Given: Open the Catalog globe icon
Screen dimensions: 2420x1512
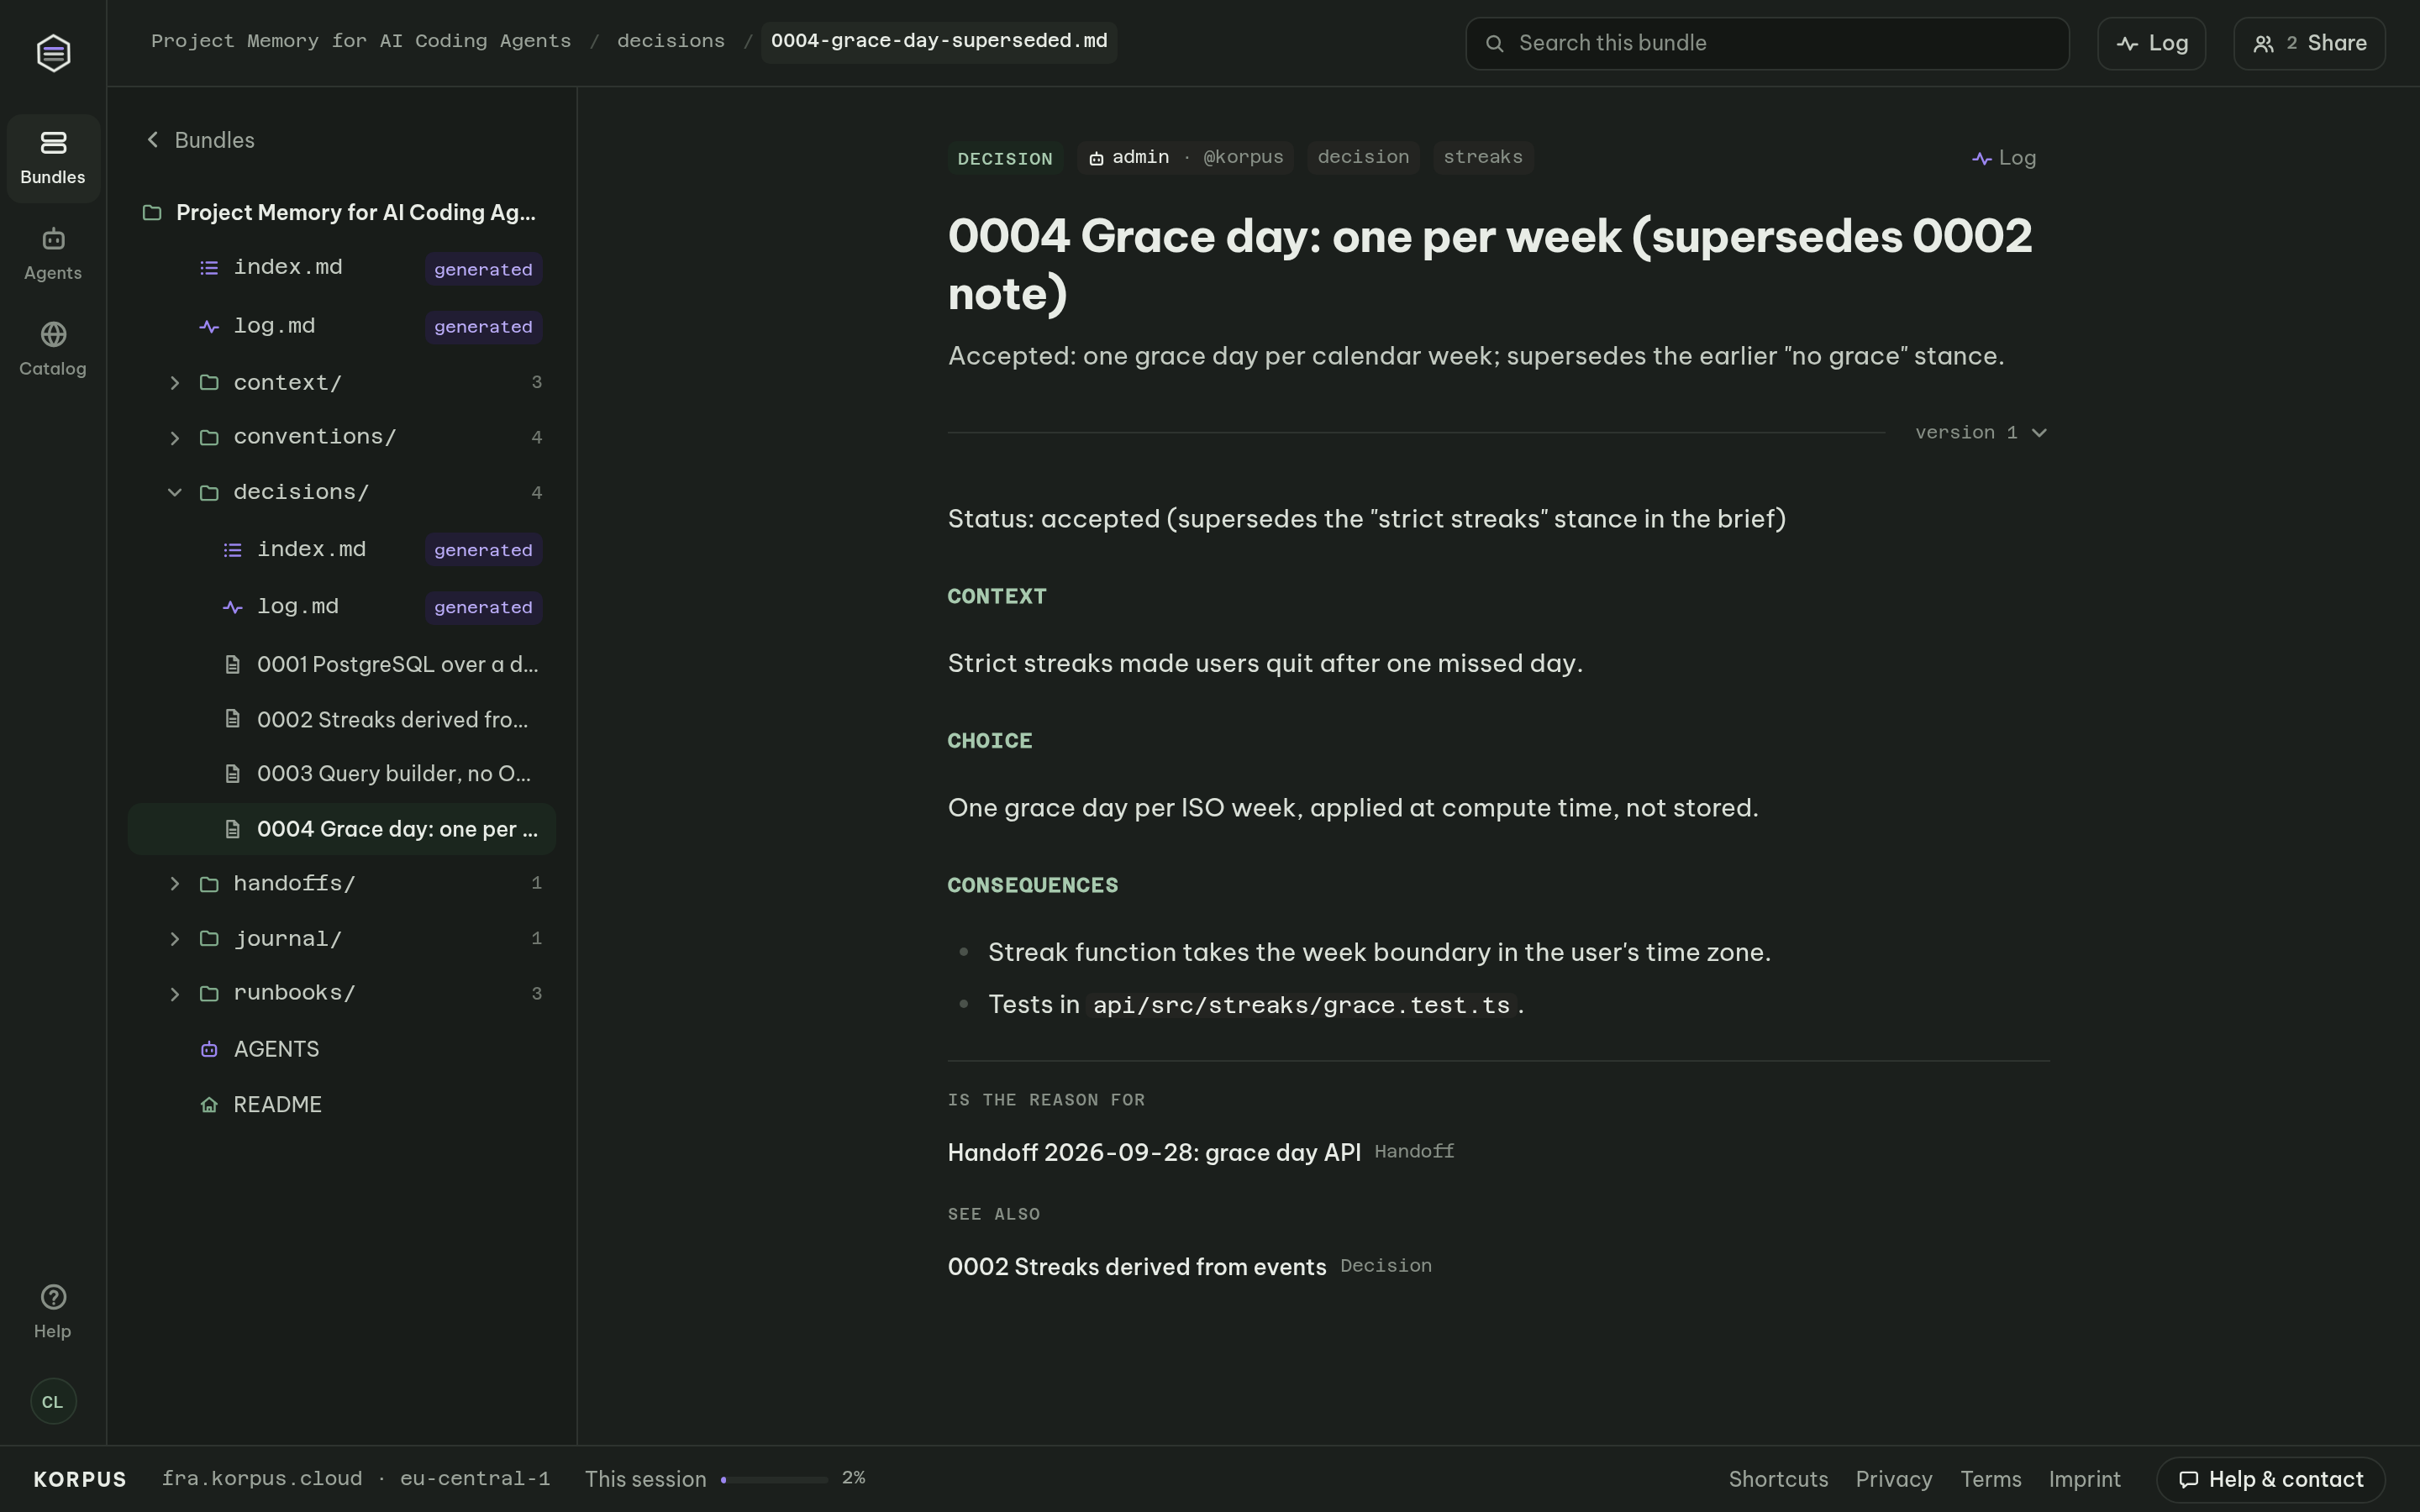Looking at the screenshot, I should [x=53, y=334].
